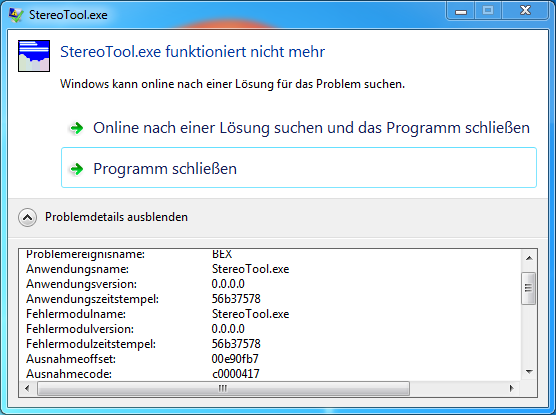556x415 pixels.
Task: Click the StereoTool application icon
Action: pyautogui.click(x=34, y=56)
